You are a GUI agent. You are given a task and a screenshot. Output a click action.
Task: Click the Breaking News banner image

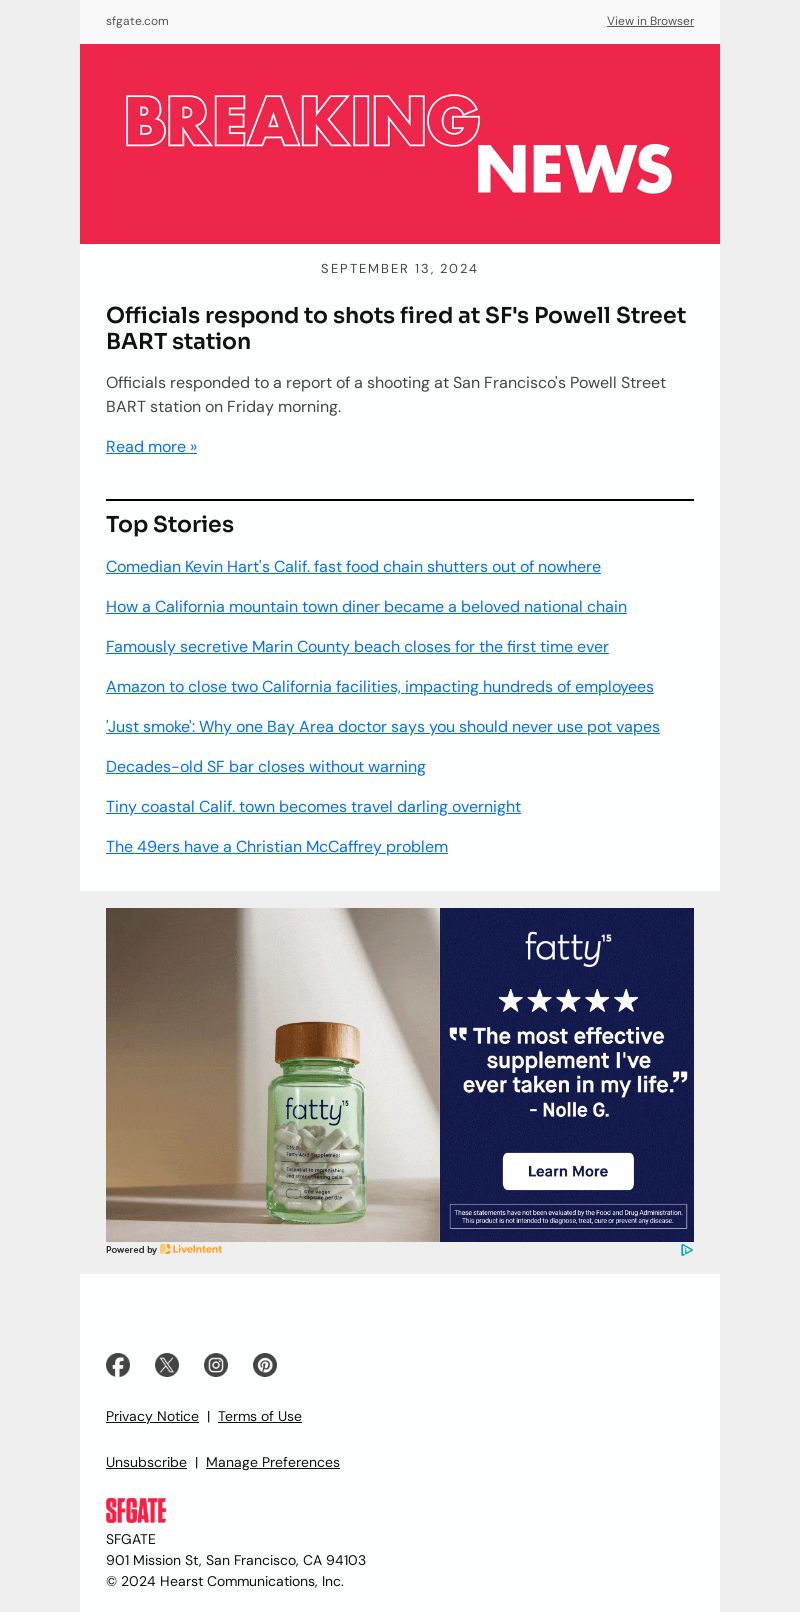pyautogui.click(x=400, y=144)
